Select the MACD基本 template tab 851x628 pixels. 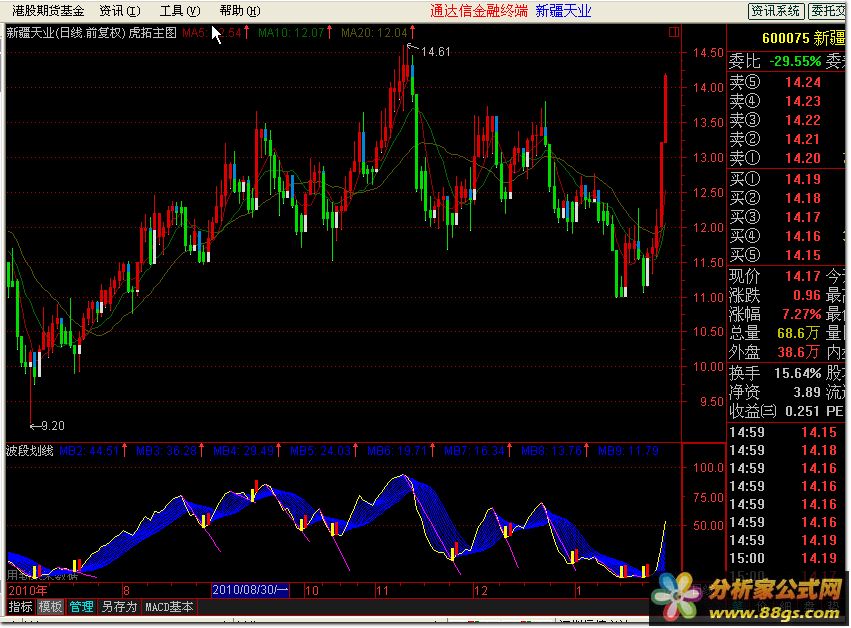(169, 606)
